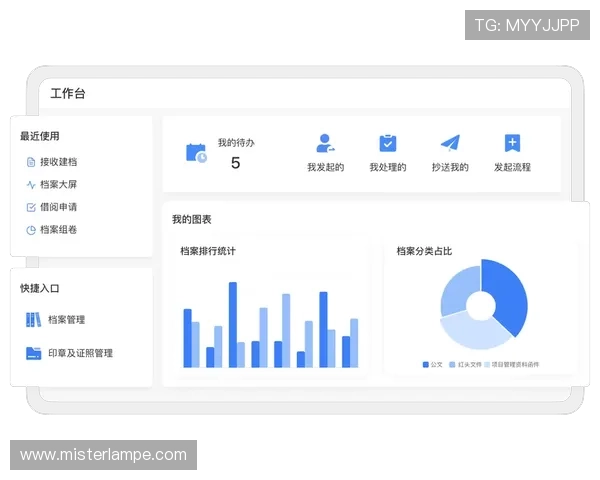The height and width of the screenshot is (480, 600).
Task: Click the 我的待办 label
Action: click(x=236, y=143)
